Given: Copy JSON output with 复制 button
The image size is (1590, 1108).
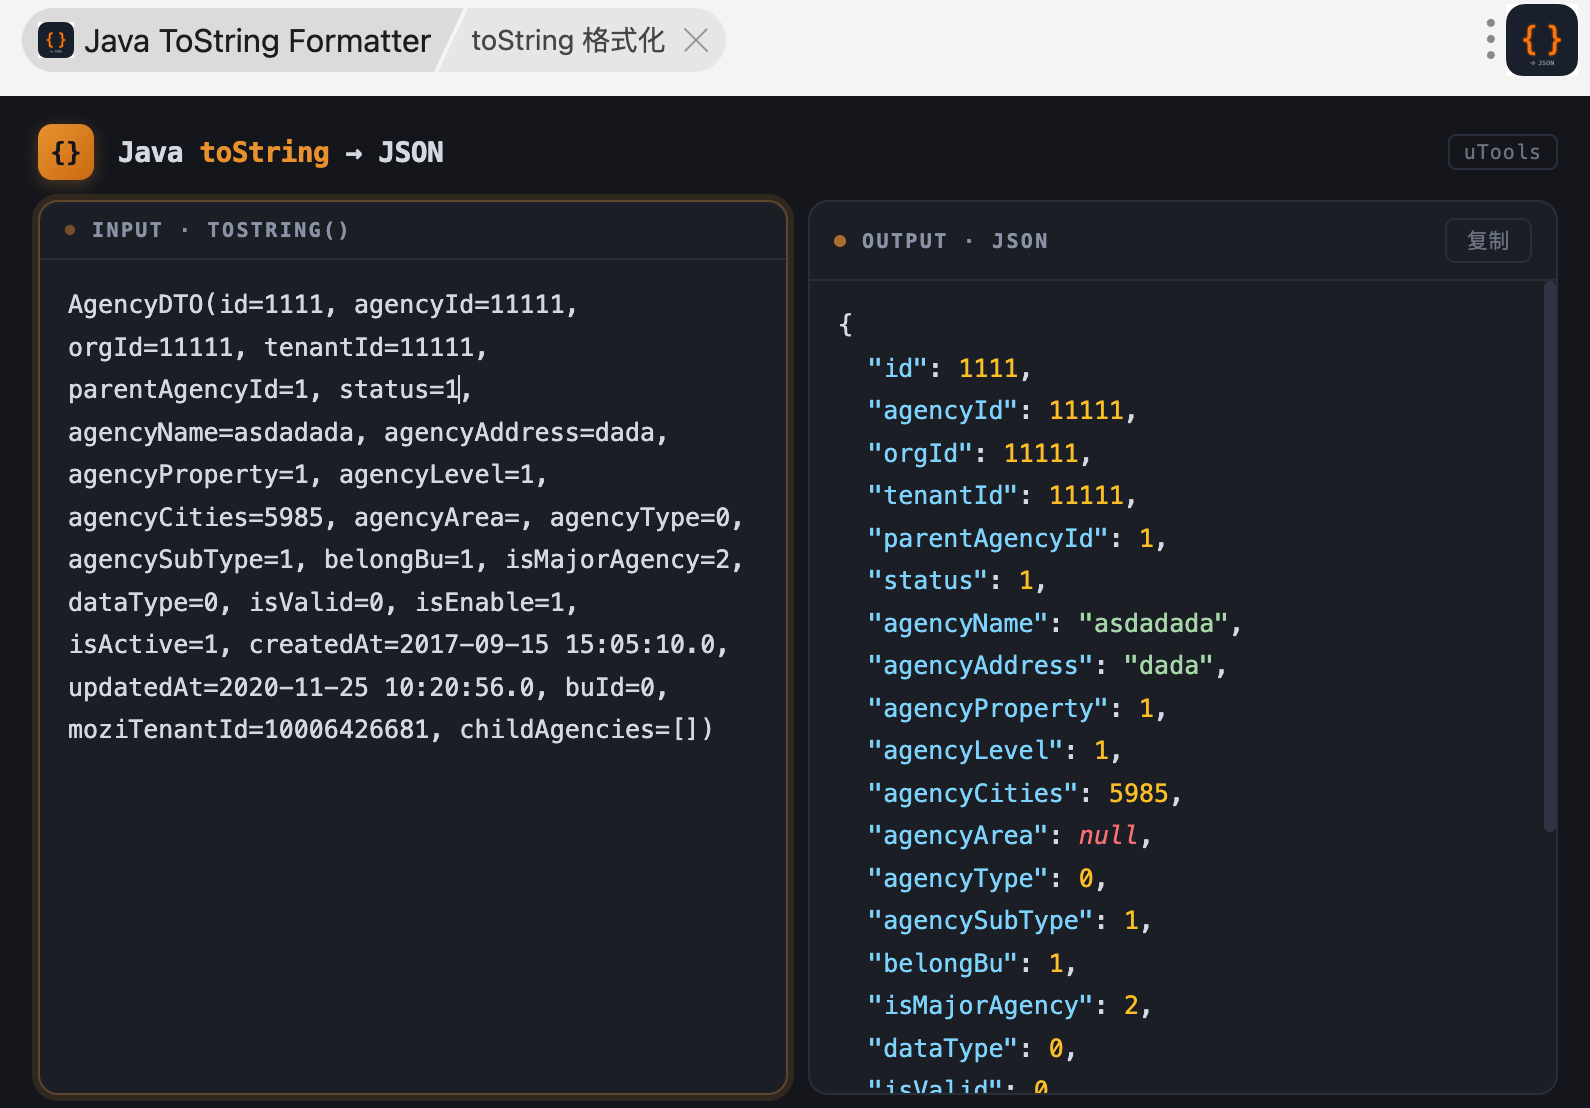Looking at the screenshot, I should pyautogui.click(x=1488, y=241).
